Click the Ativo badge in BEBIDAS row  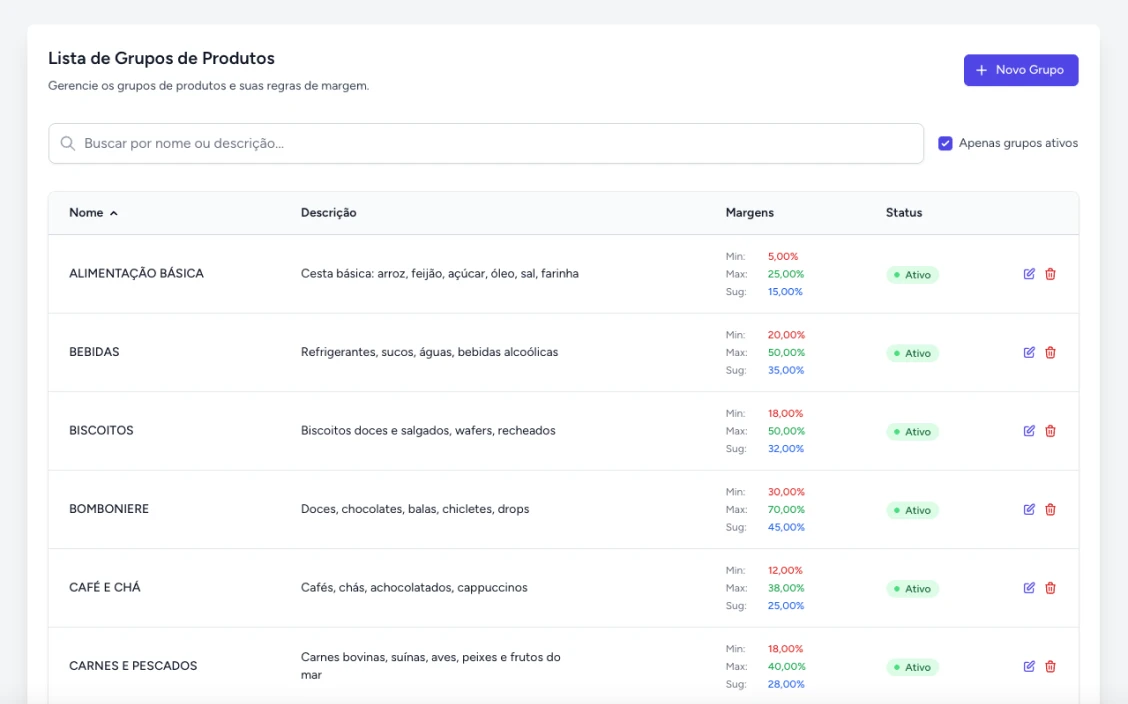click(x=912, y=353)
